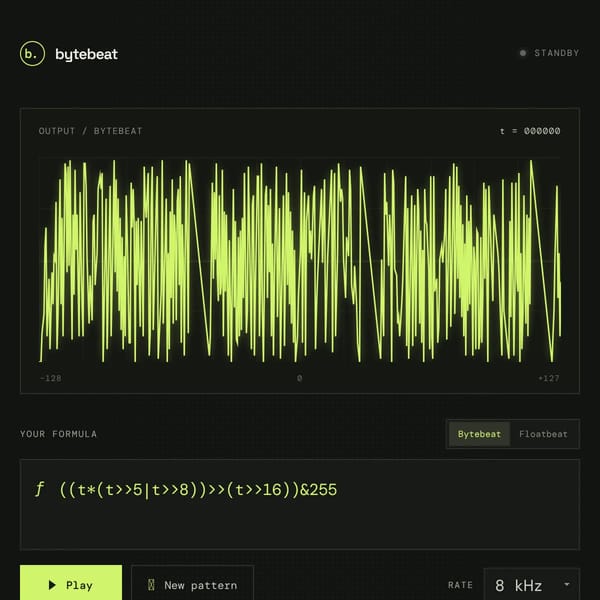Click the STANDBY status indicator dot

(x=523, y=53)
